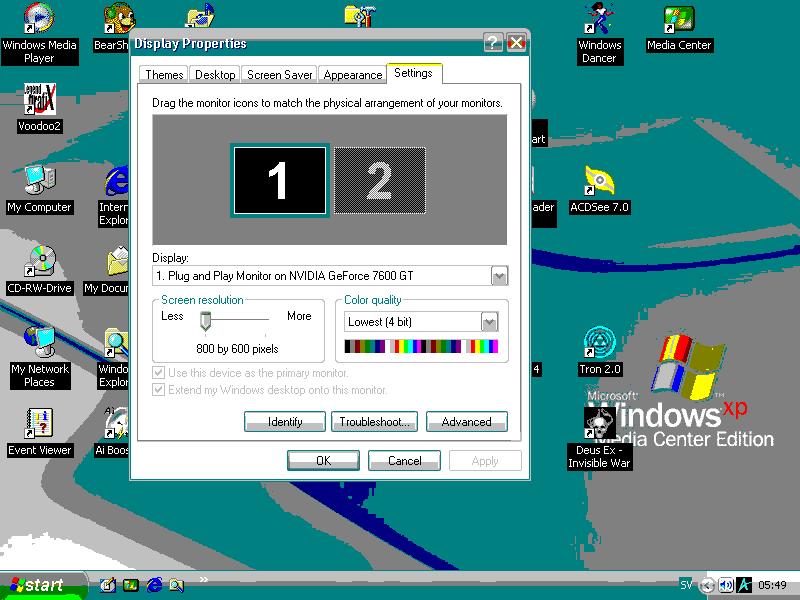Click the SV language indicator in tray
Image resolution: width=800 pixels, height=600 pixels.
[x=686, y=585]
